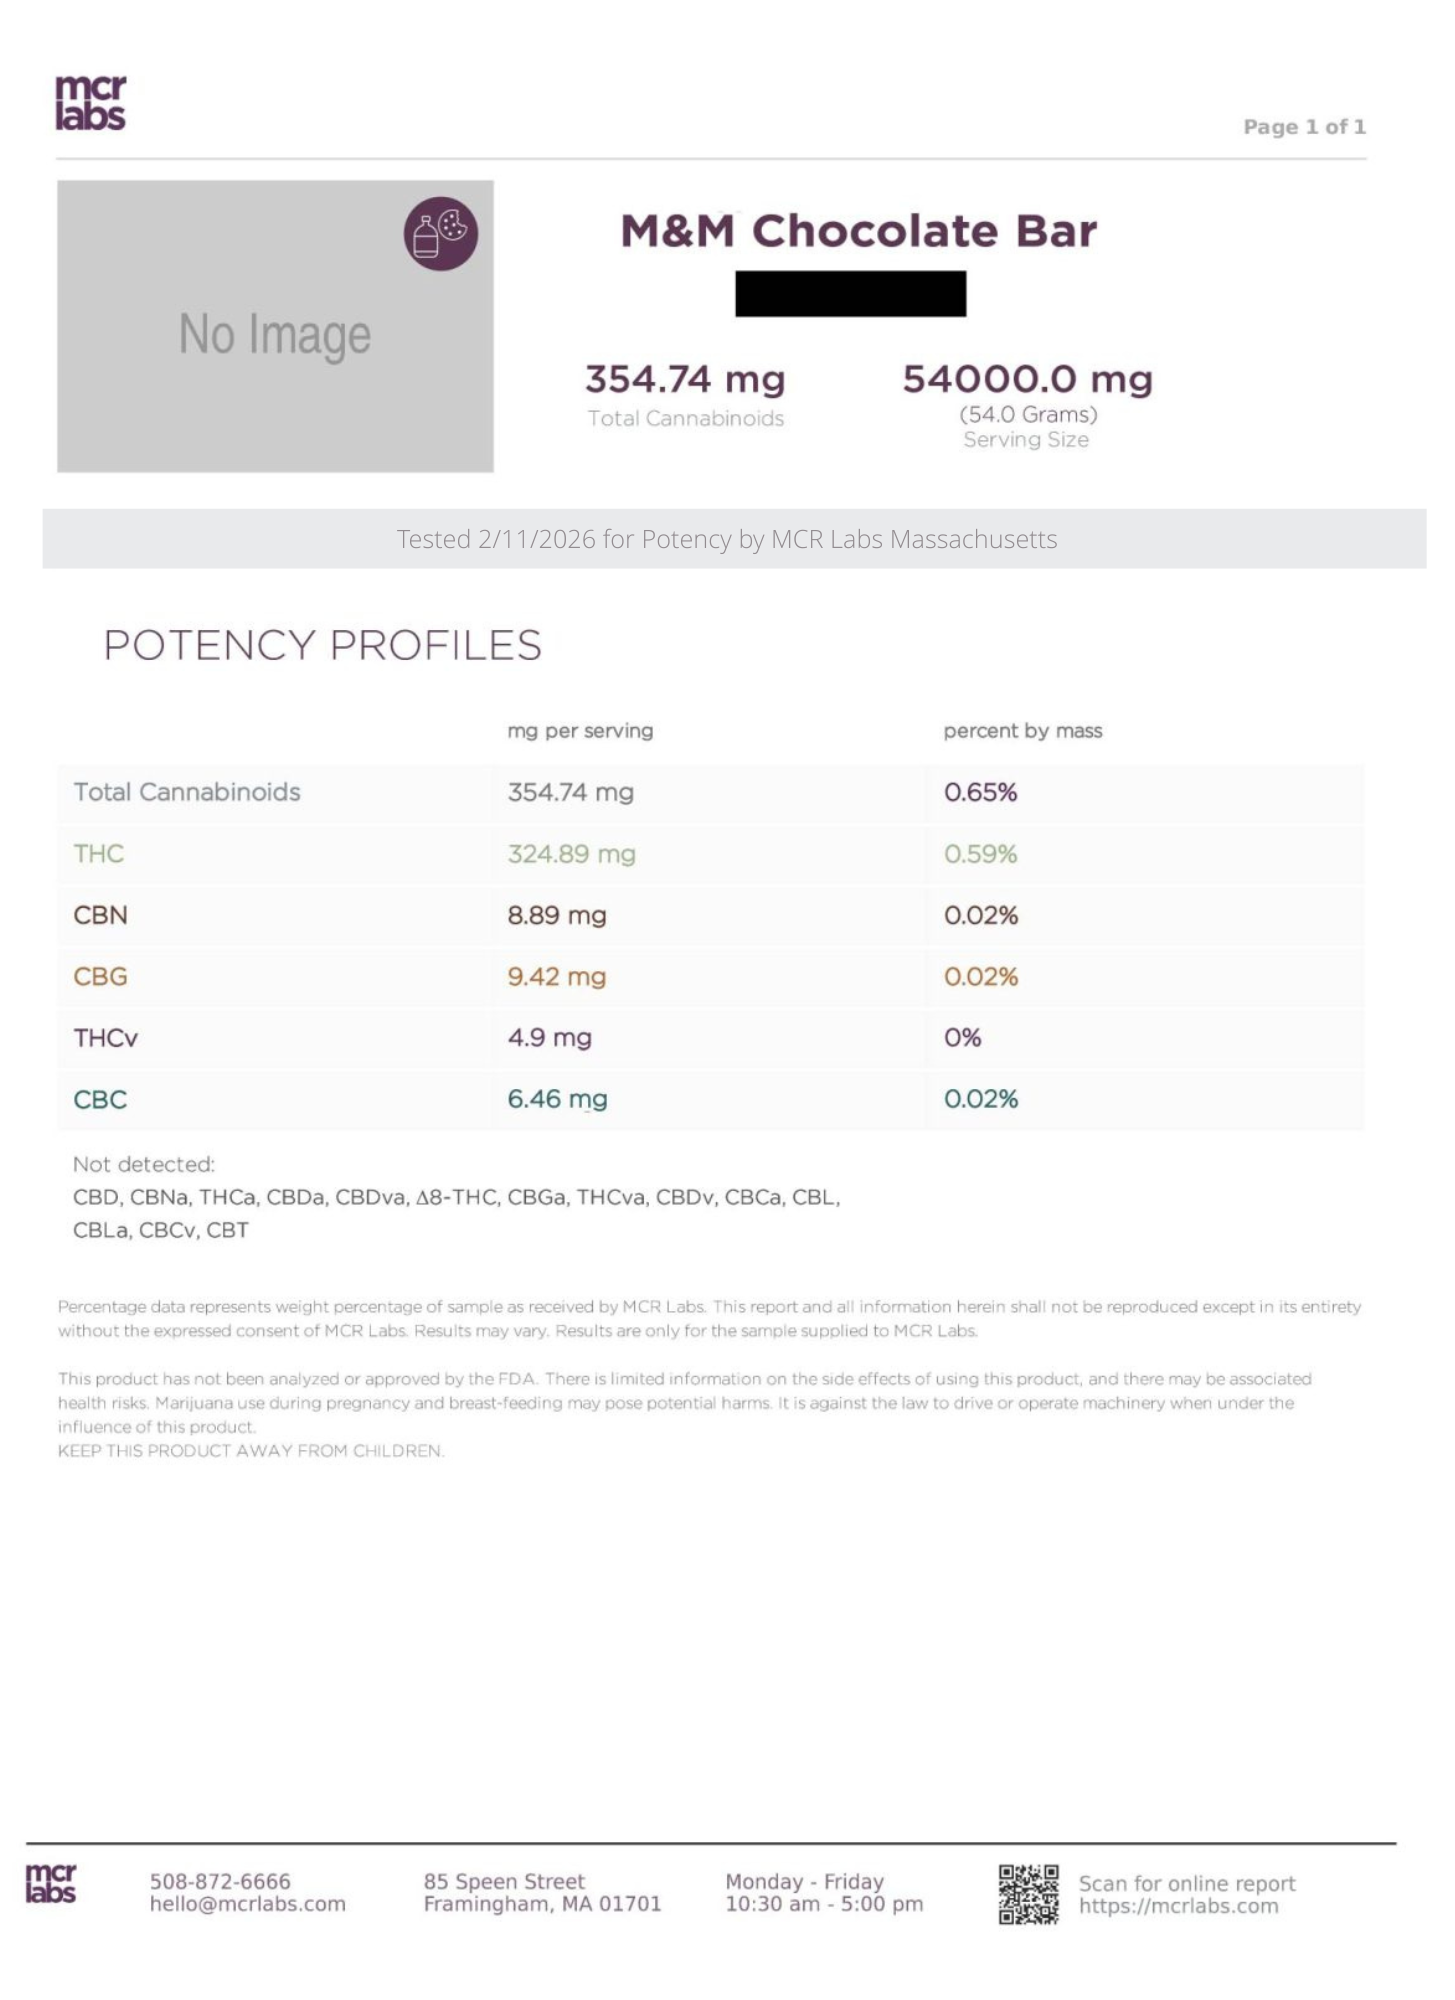Click the CBG percent 0.02% cell

981,976
